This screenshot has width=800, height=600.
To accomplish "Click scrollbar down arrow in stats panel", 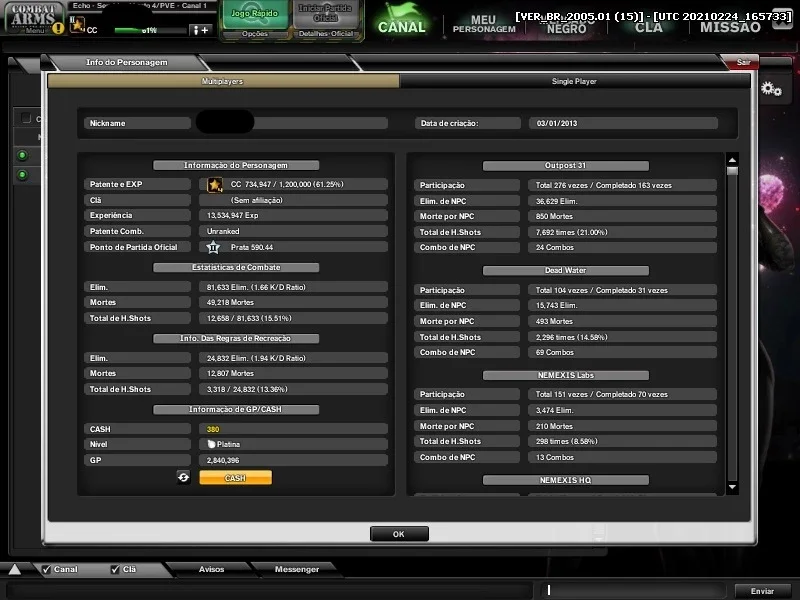I will click(x=732, y=487).
